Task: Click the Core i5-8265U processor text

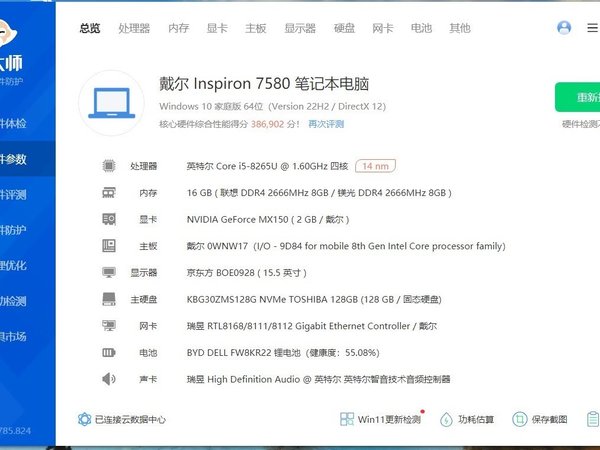Action: click(267, 166)
